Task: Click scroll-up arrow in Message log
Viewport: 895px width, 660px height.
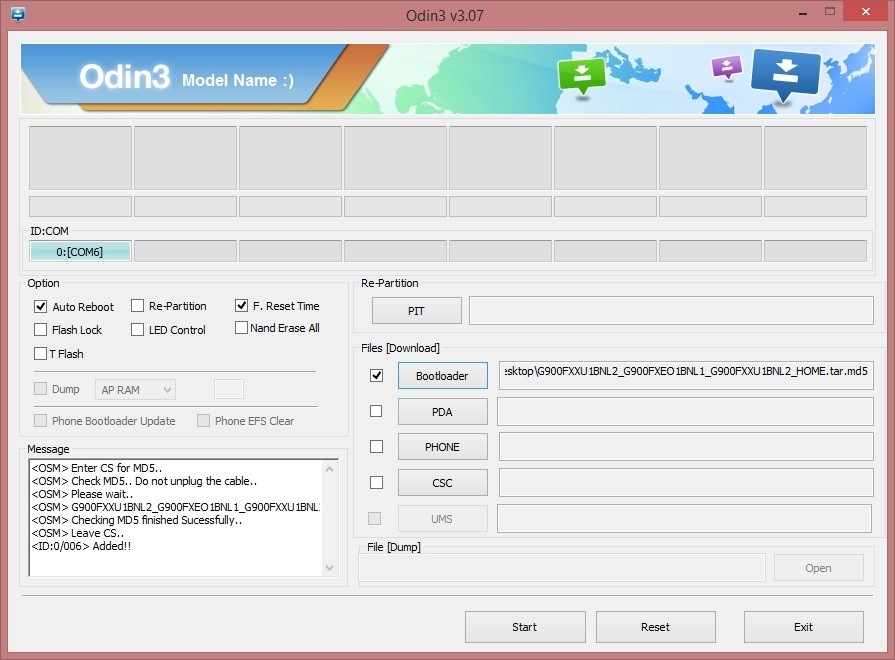Action: (329, 469)
